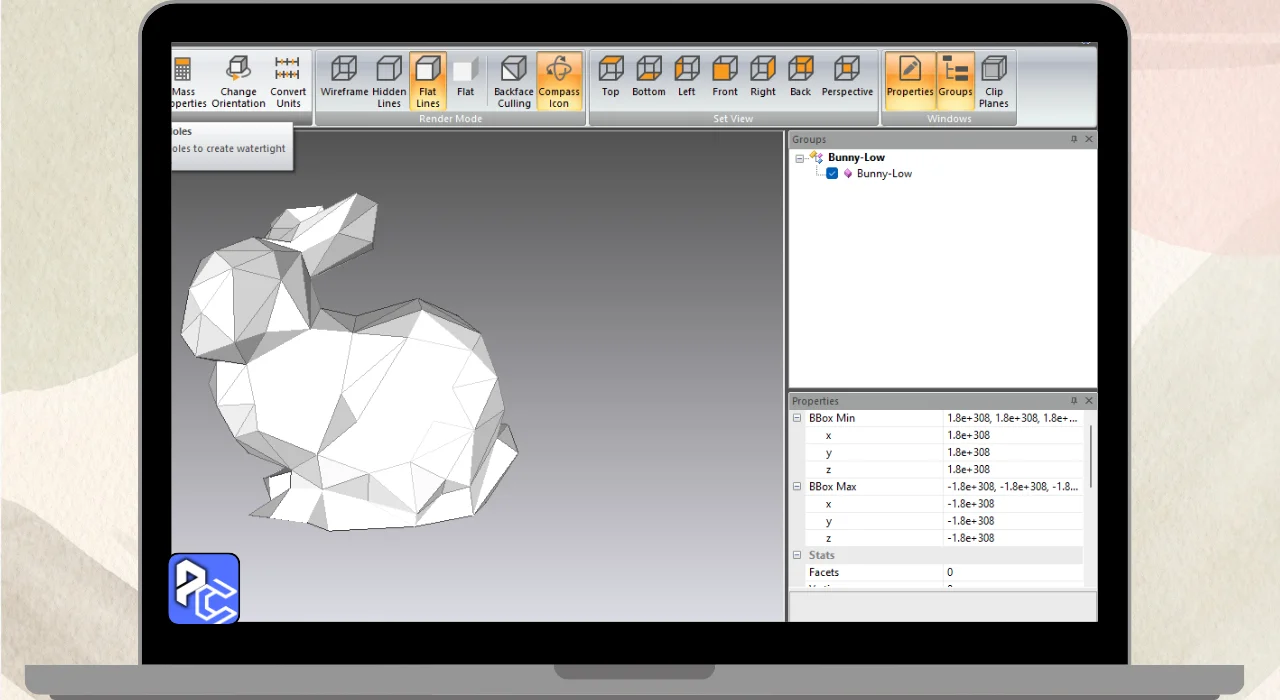Collapse the Stats property section

pos(797,555)
